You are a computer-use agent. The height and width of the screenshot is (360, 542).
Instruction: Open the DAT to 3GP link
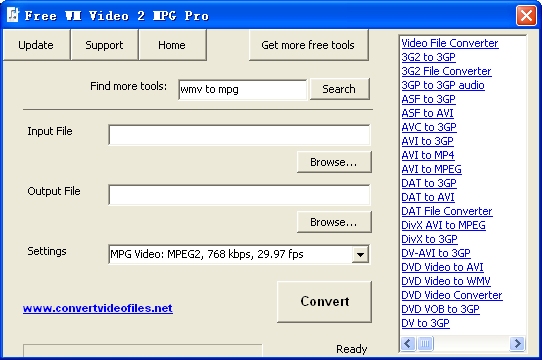429,183
